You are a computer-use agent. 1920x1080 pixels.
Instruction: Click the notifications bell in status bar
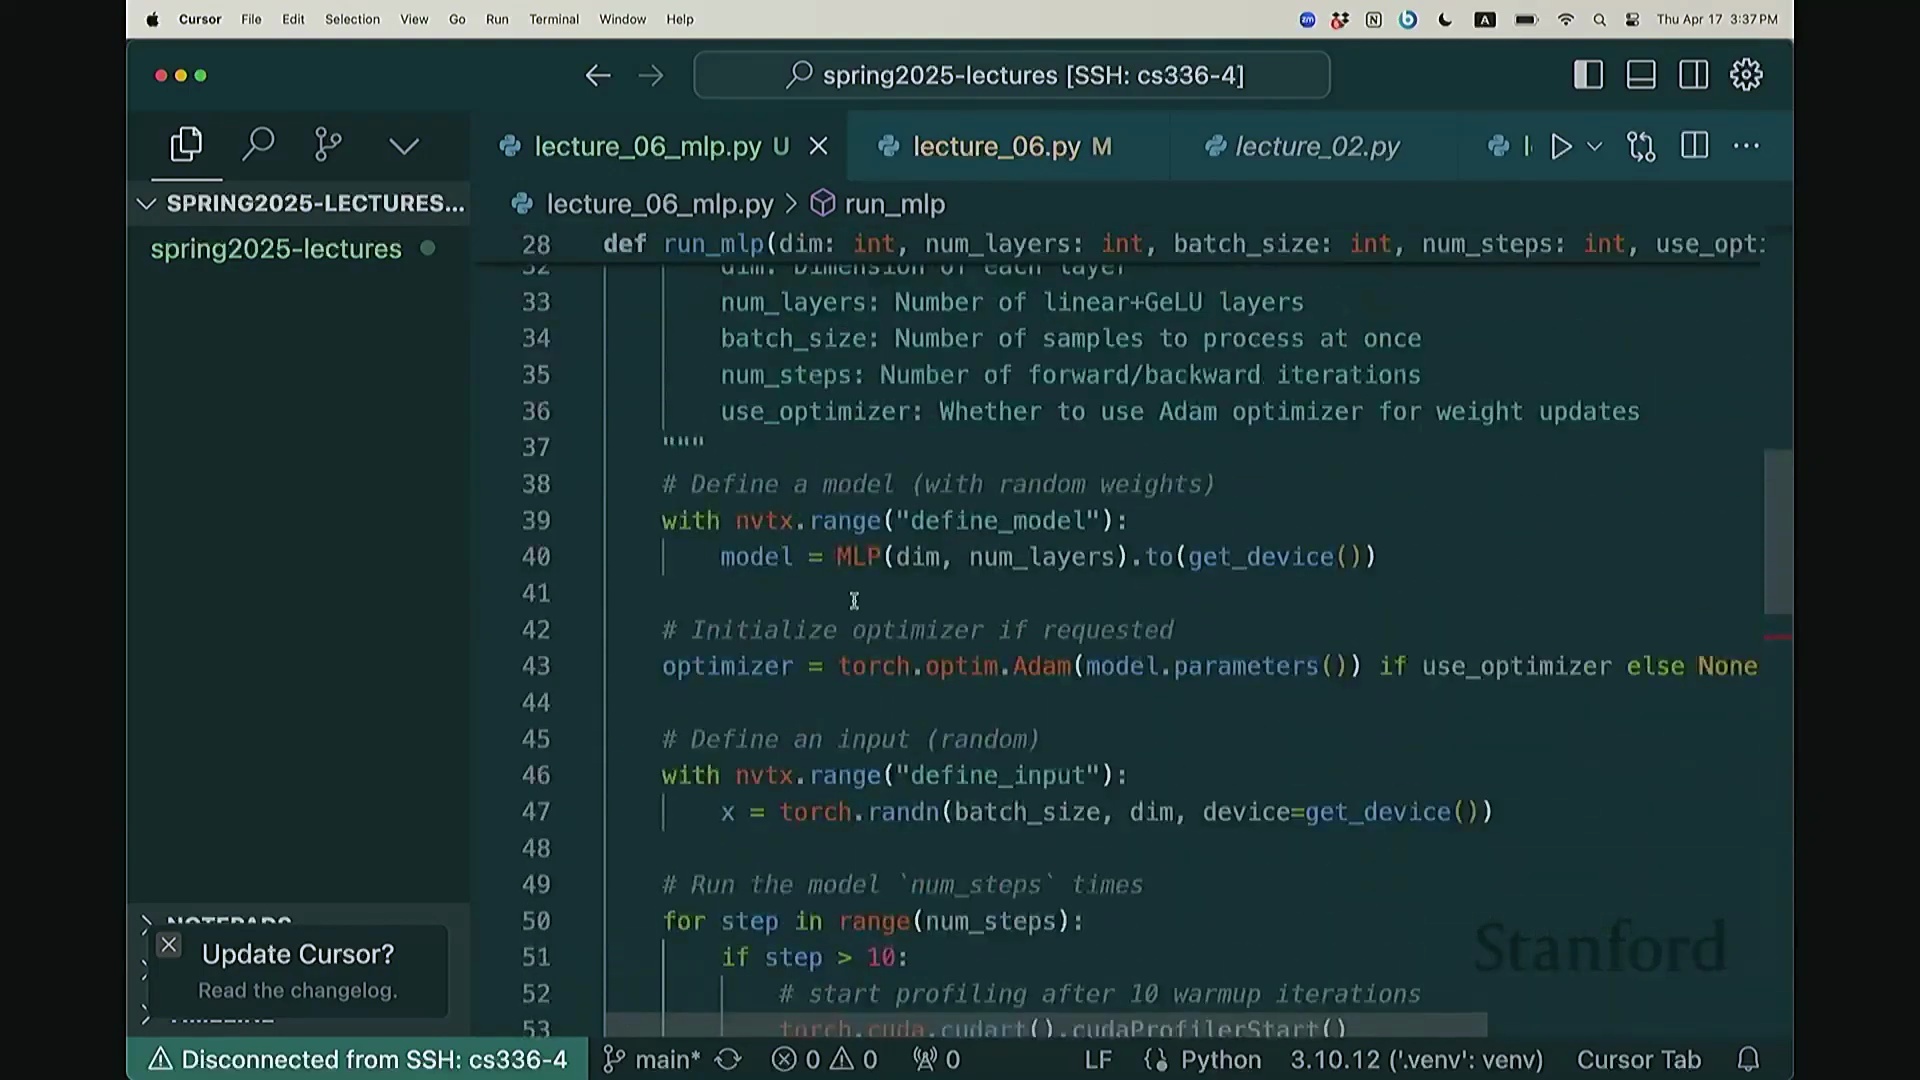[1748, 1059]
